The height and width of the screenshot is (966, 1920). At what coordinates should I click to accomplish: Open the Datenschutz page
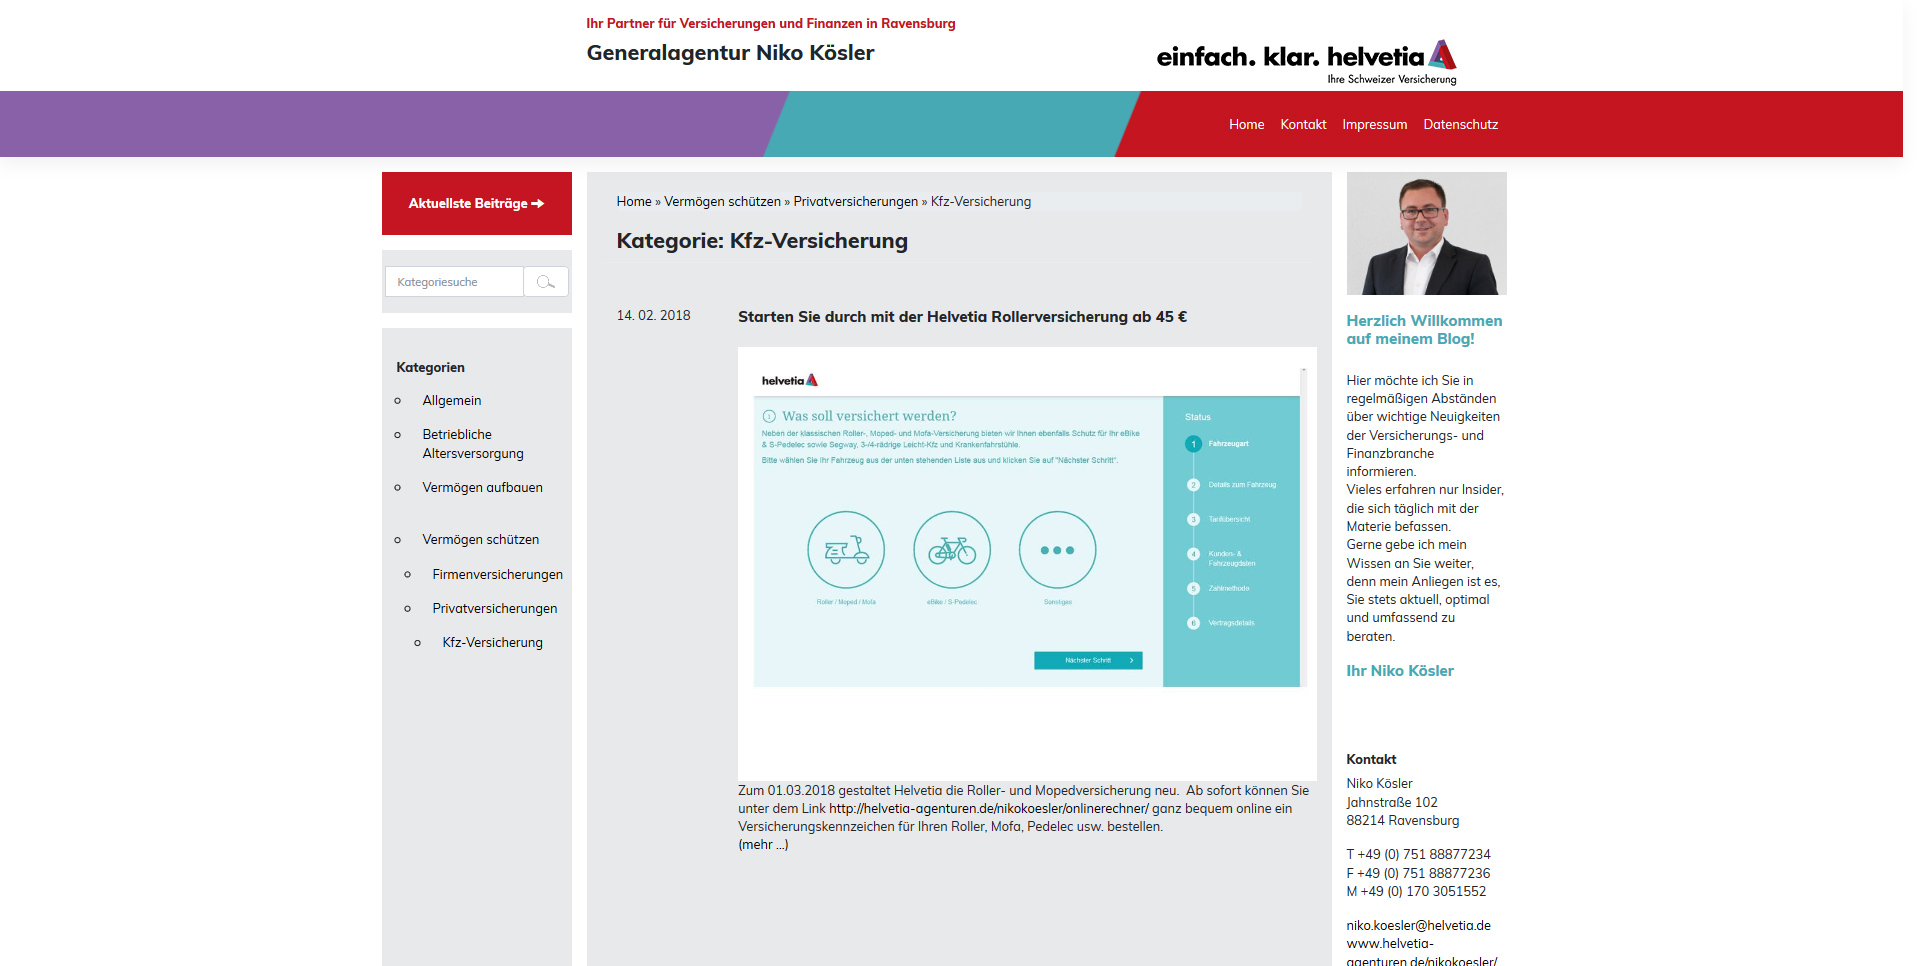1460,125
